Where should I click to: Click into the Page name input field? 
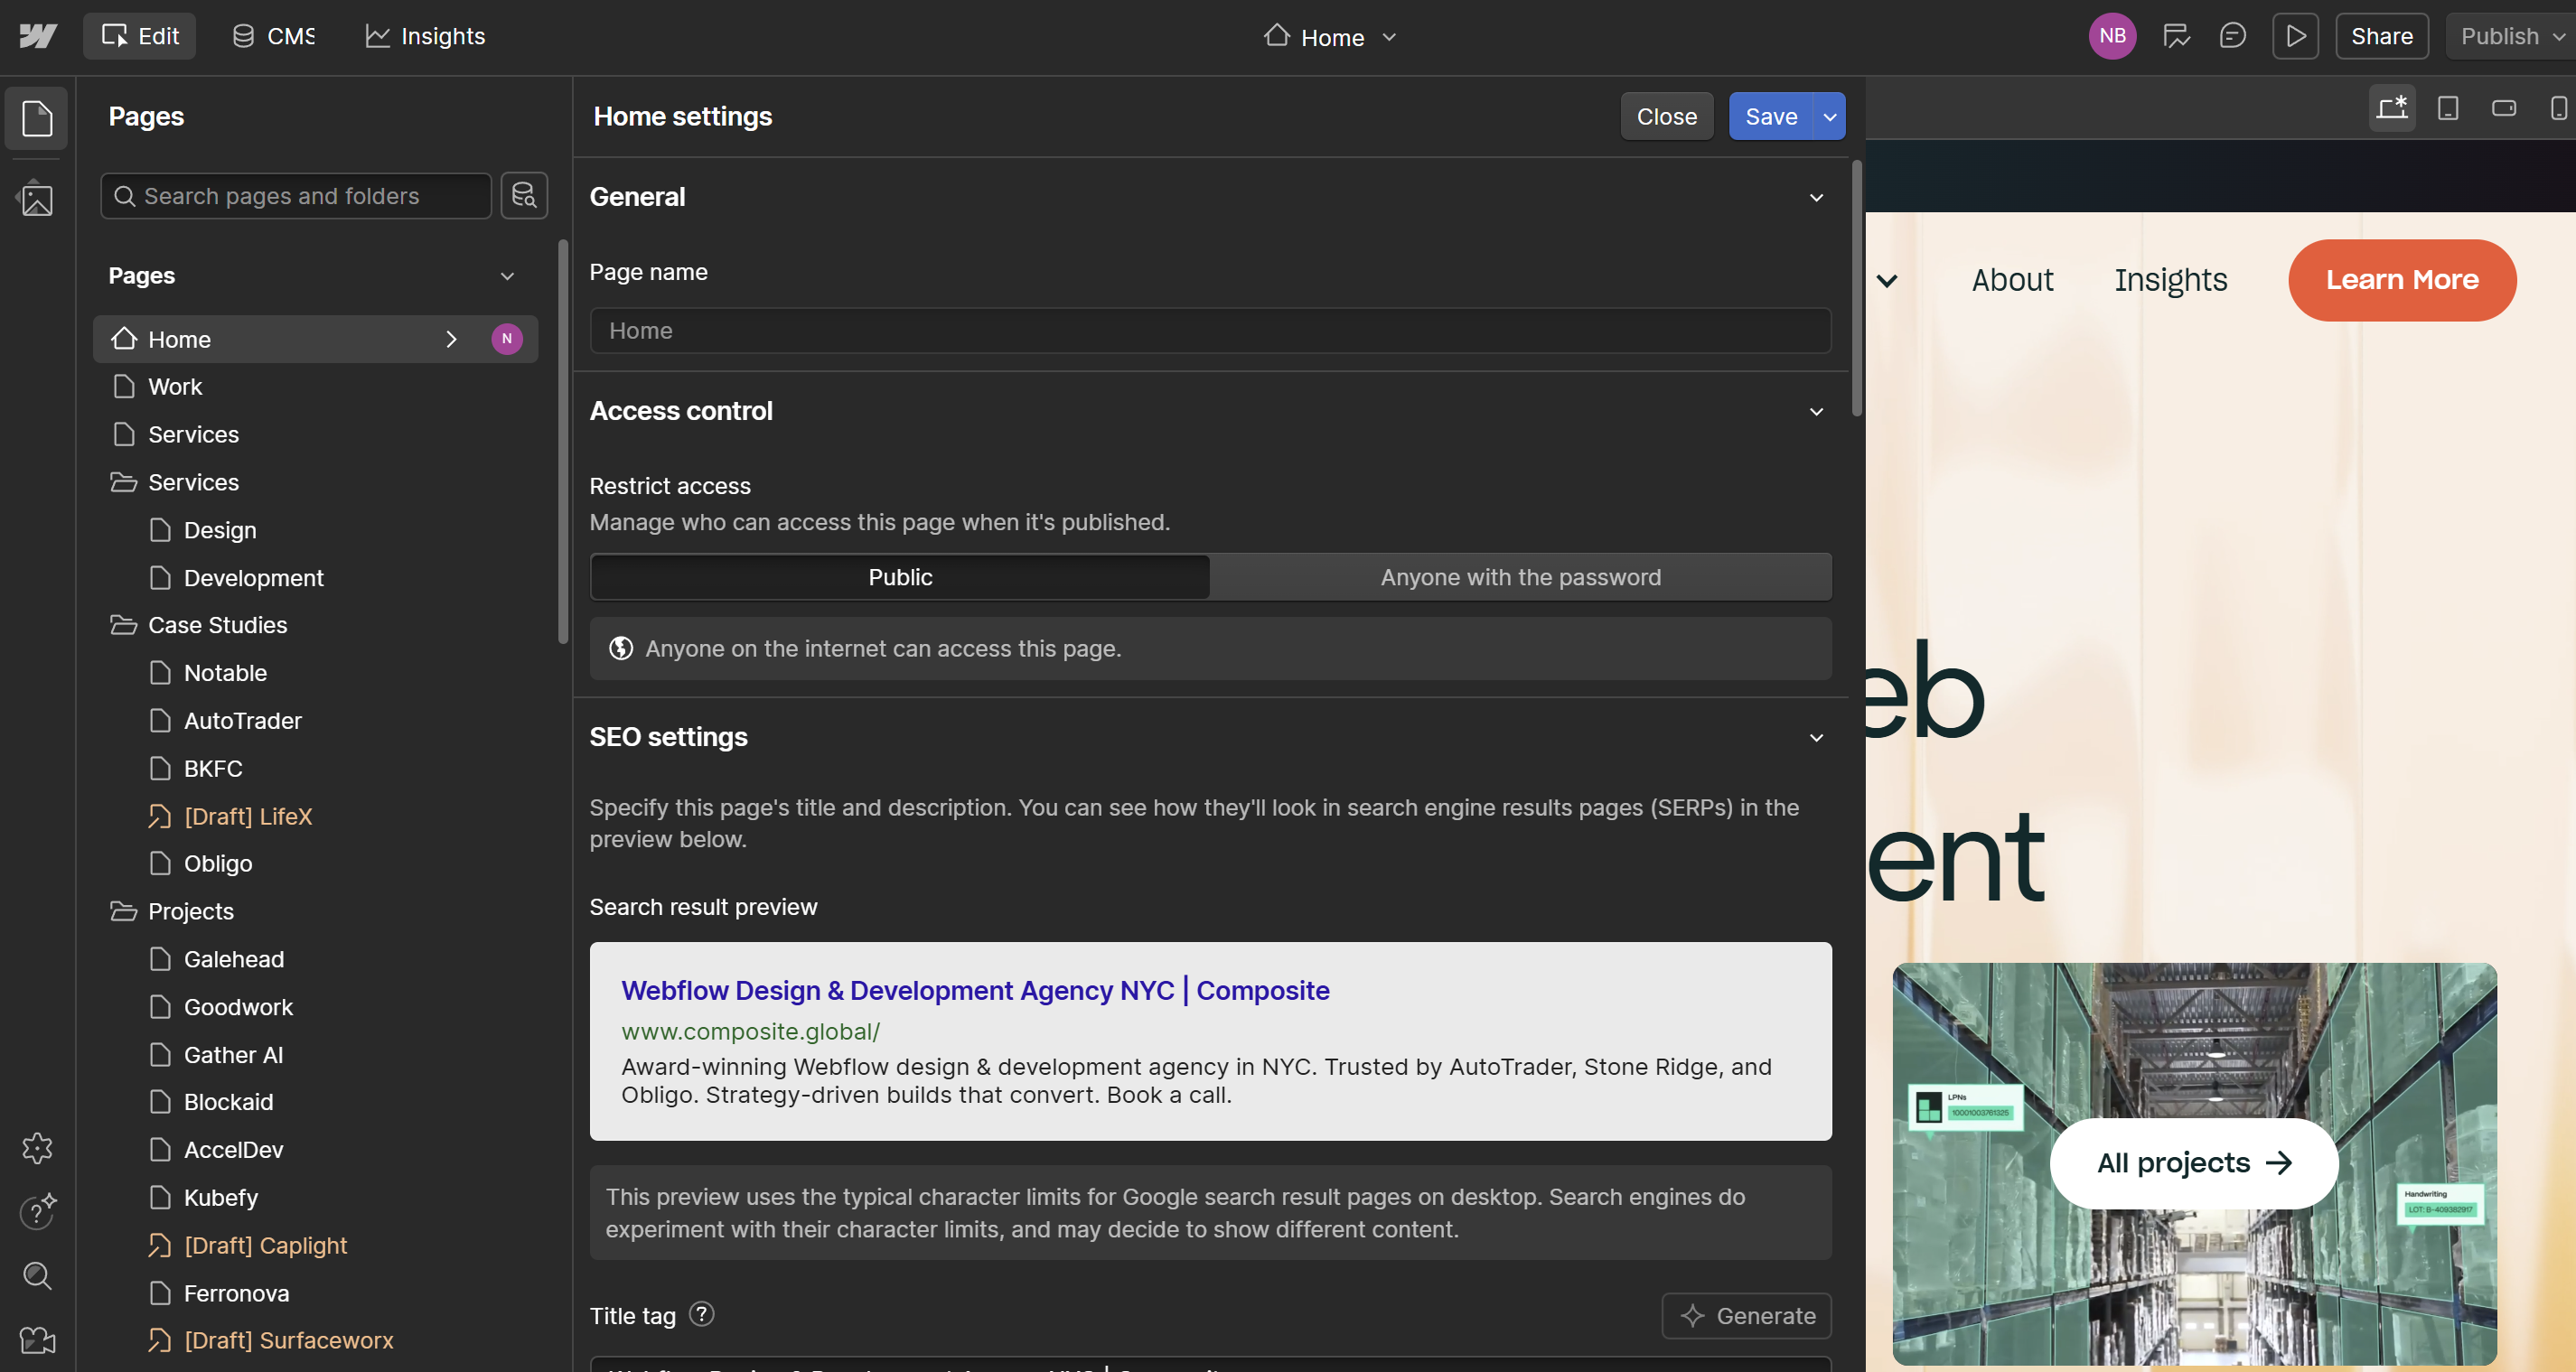(1210, 330)
